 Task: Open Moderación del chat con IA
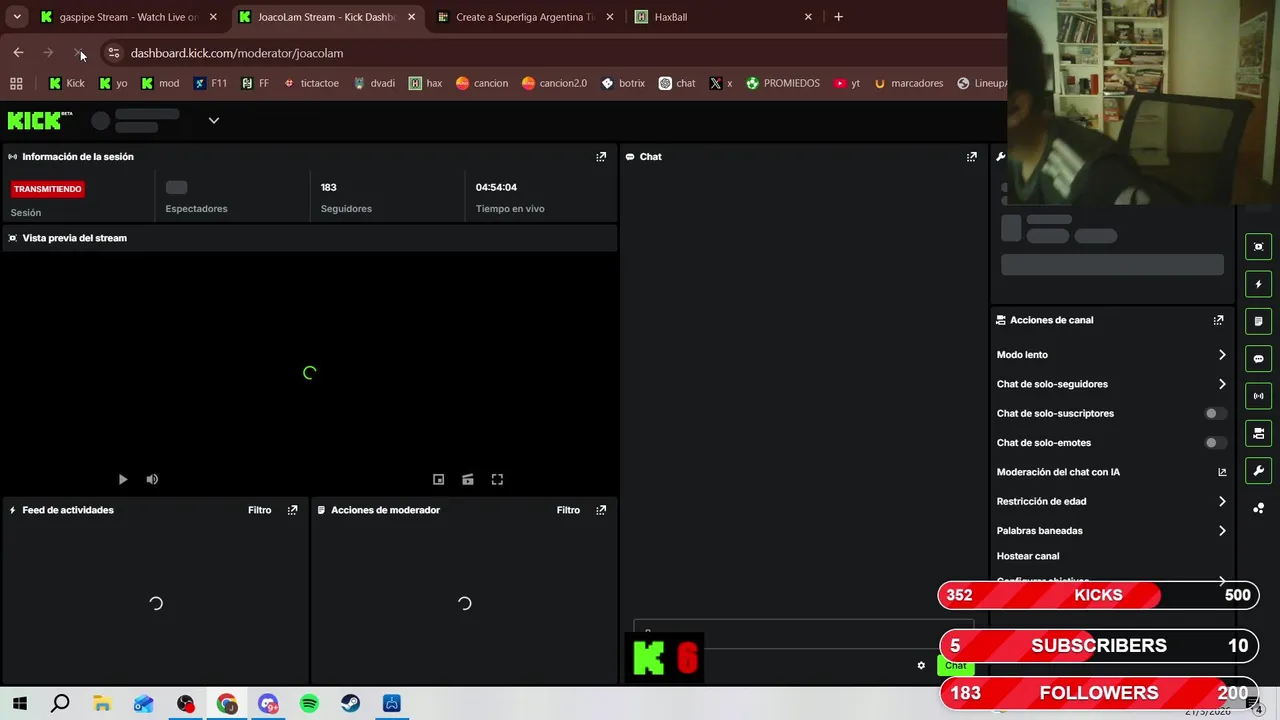click(x=1111, y=472)
